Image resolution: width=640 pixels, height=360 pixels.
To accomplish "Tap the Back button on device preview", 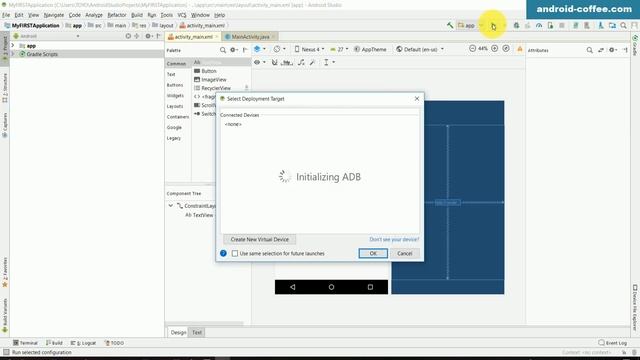I will click(x=293, y=287).
